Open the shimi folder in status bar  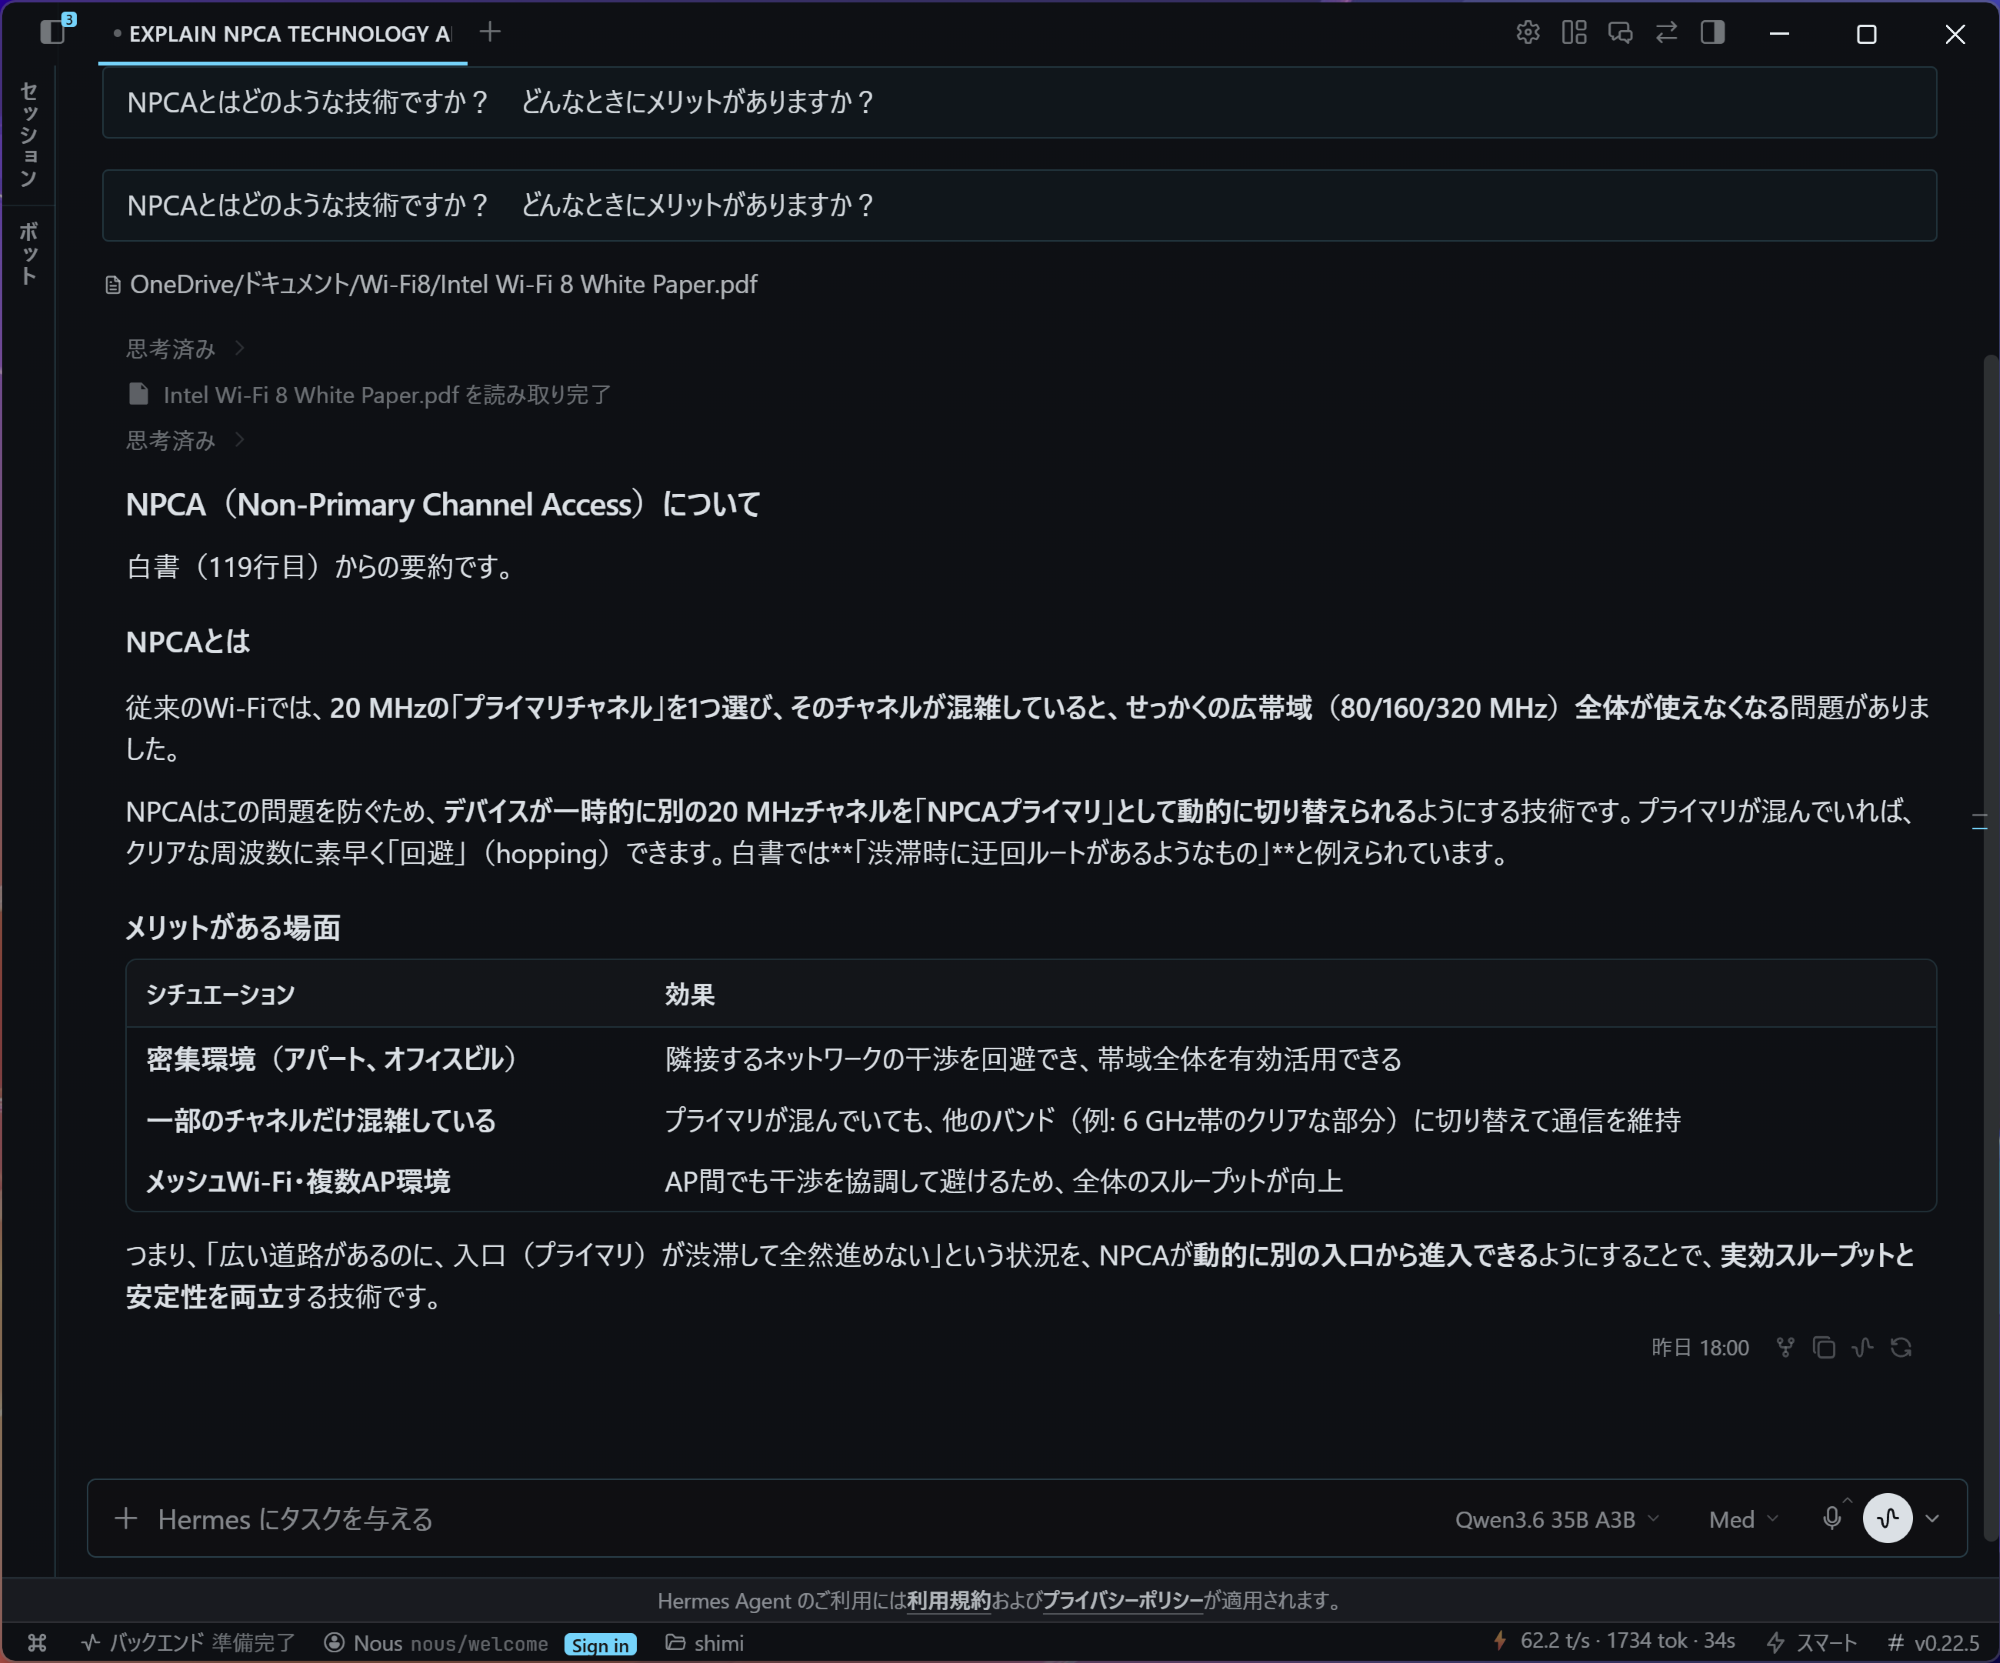[x=705, y=1642]
